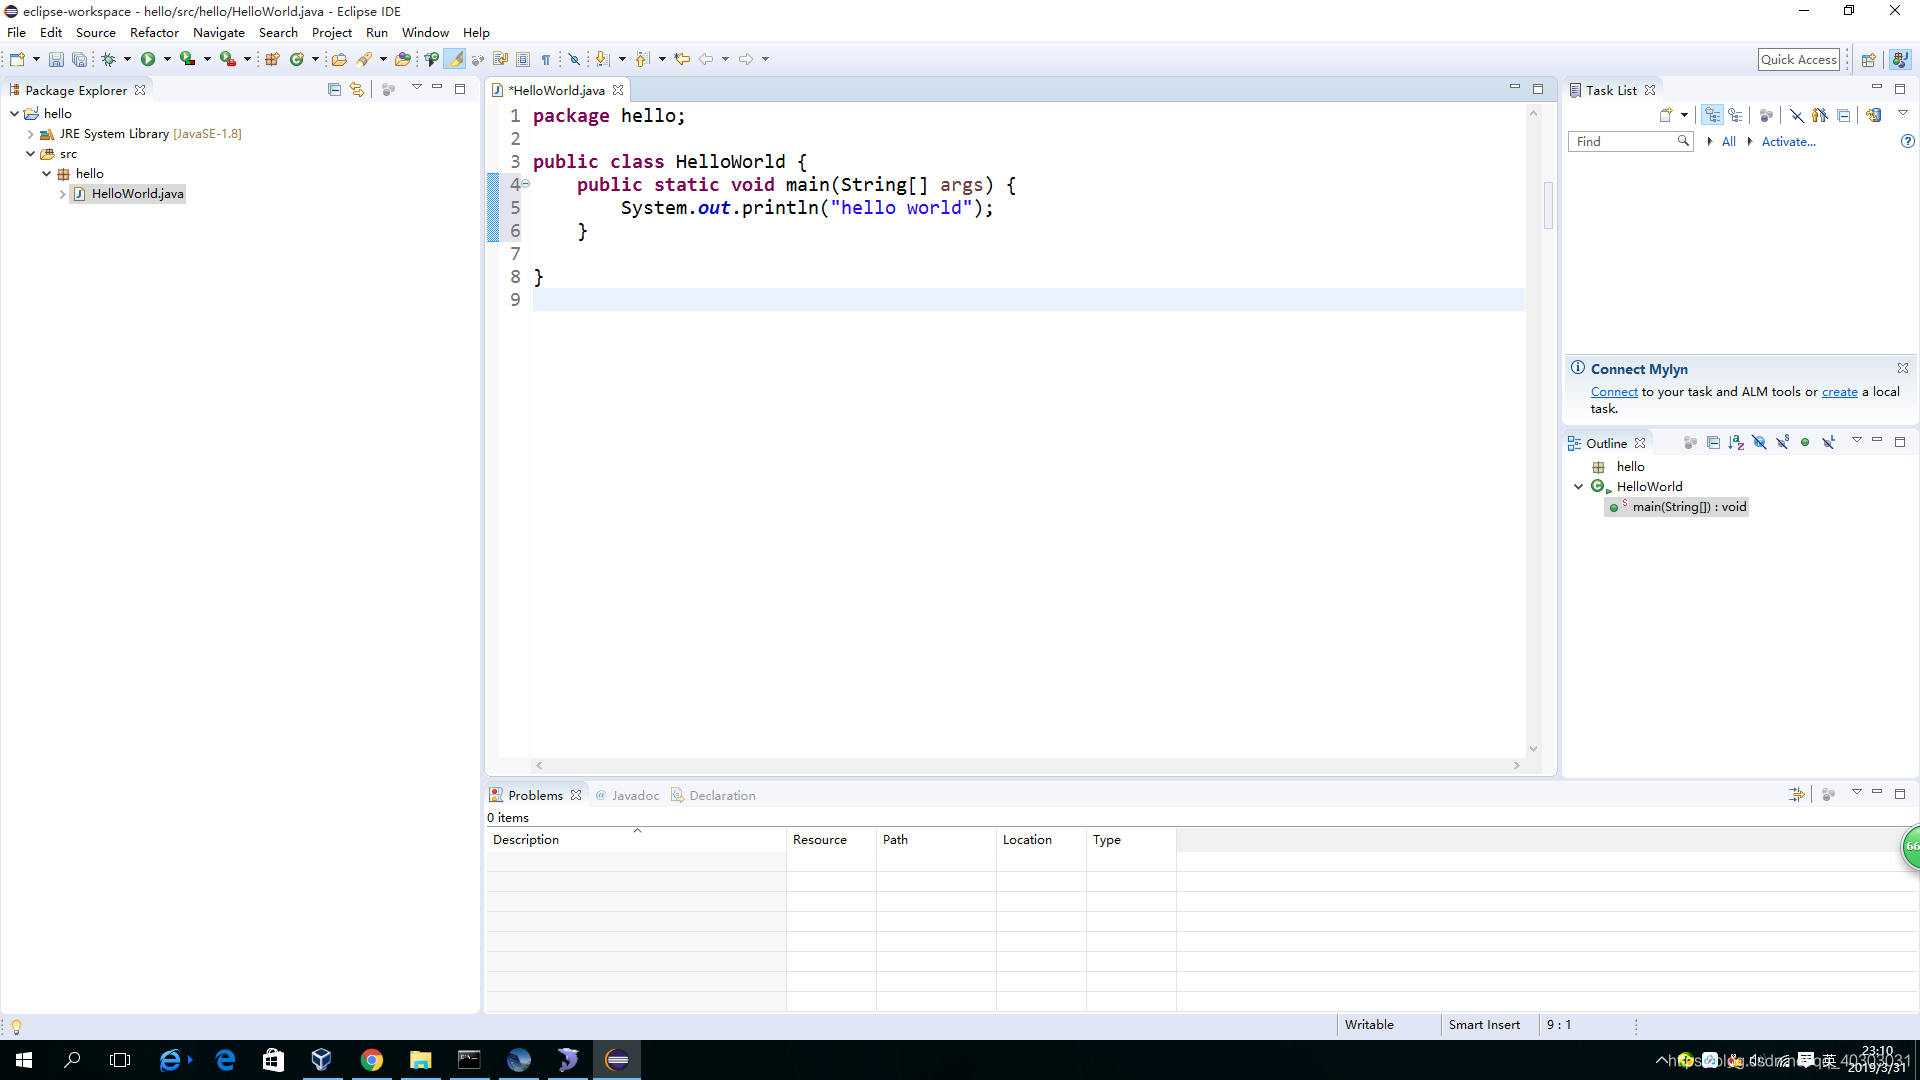Click the Save All toolbar icon
Image resolution: width=1920 pixels, height=1080 pixels.
(79, 60)
